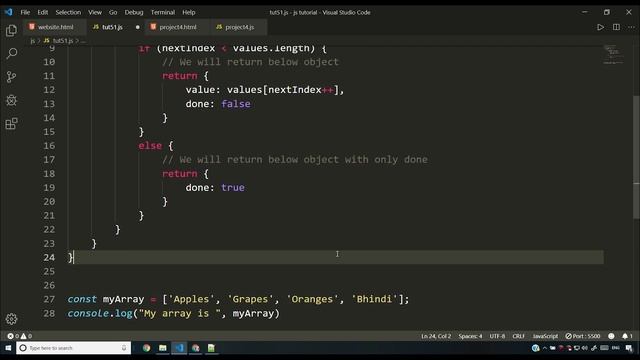The image size is (640, 360).
Task: Open the Manage gear in activity bar
Action: point(11,319)
